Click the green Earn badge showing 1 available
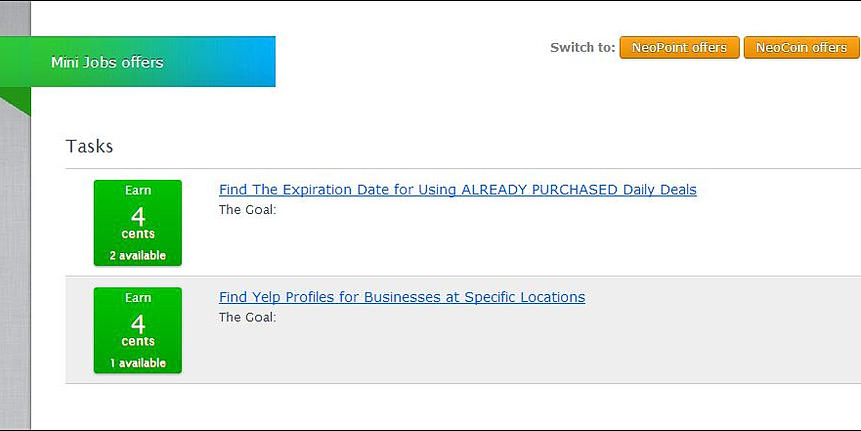 click(138, 330)
